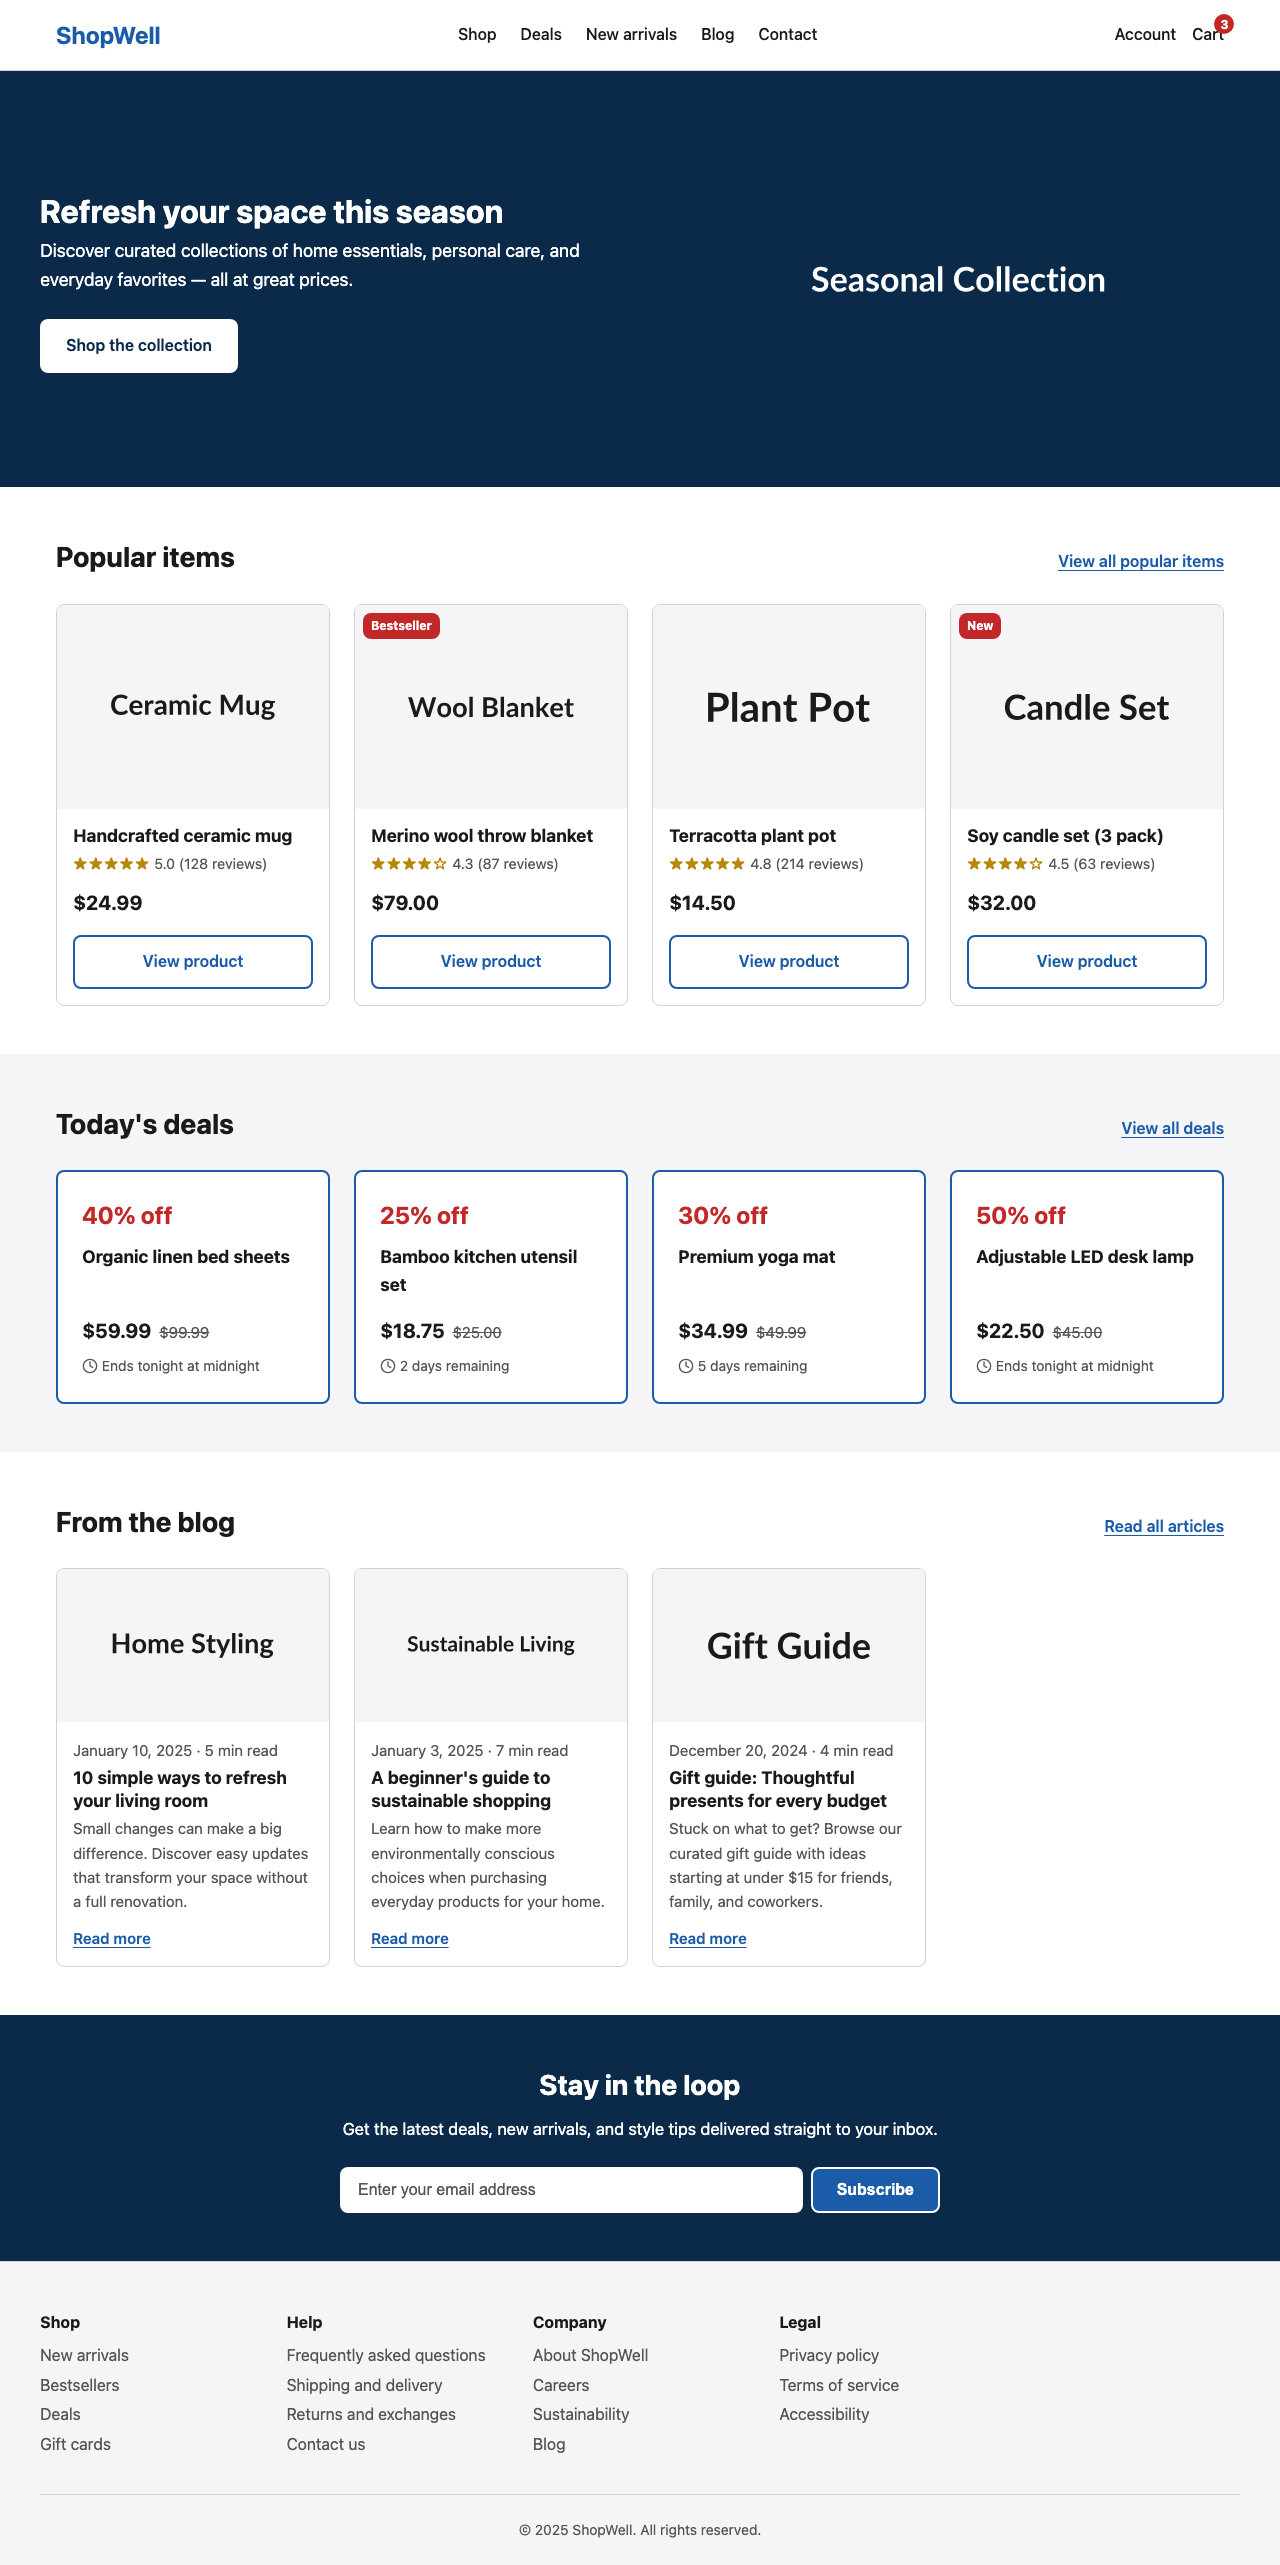Image resolution: width=1280 pixels, height=2565 pixels.
Task: Click the clock icon on the LED lamp deal
Action: [x=984, y=1365]
